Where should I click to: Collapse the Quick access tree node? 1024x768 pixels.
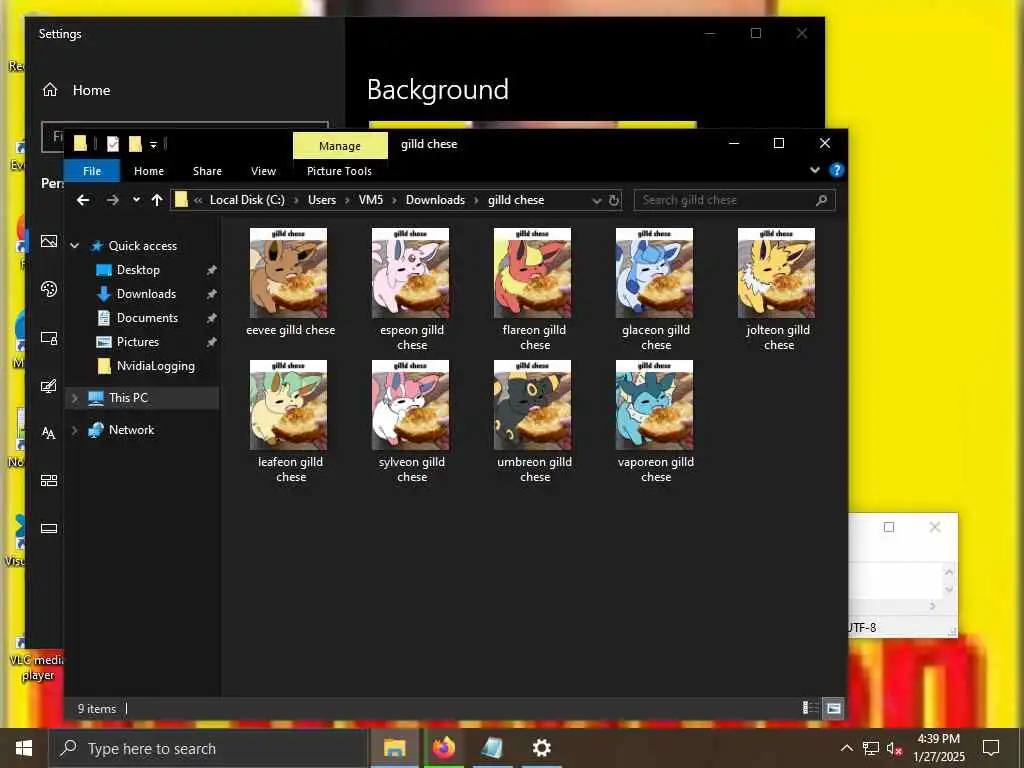point(74,246)
